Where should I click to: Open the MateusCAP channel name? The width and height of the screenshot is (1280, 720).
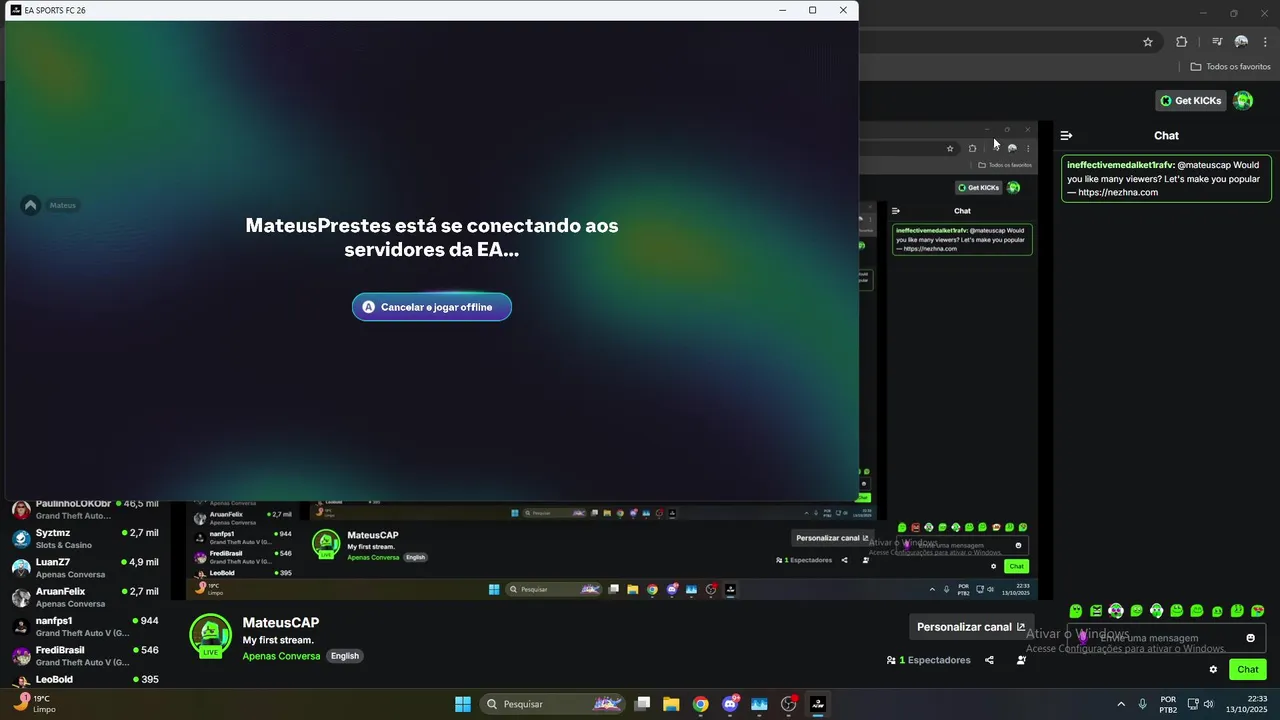point(281,622)
